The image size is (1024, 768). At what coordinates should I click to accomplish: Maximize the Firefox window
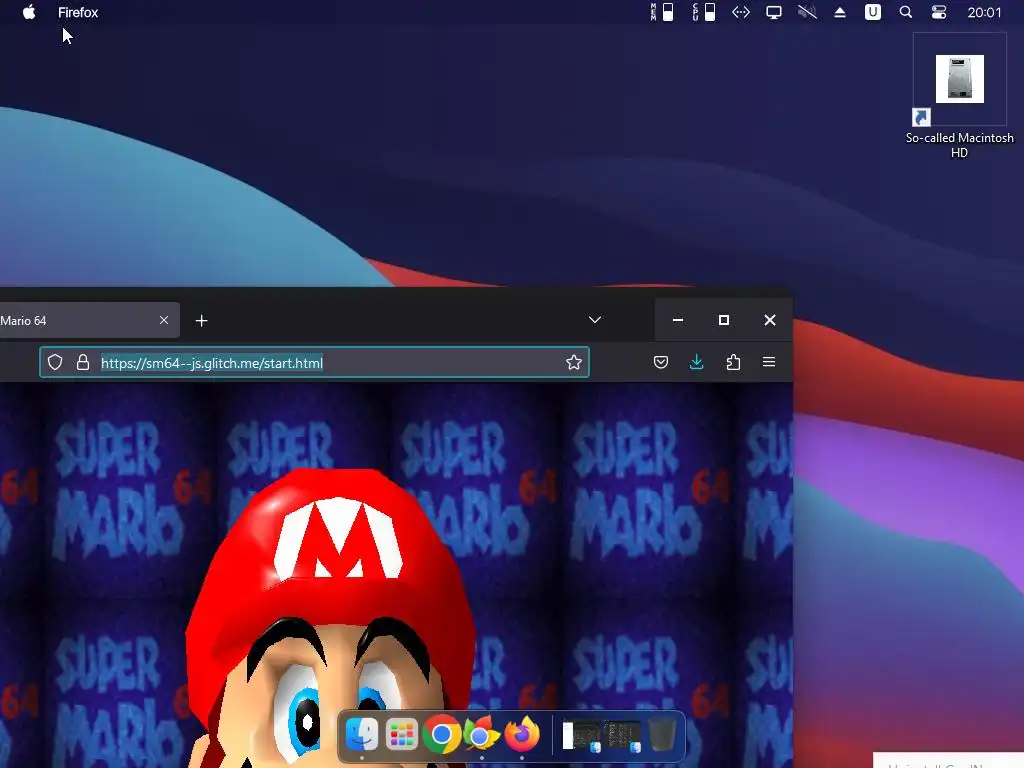pyautogui.click(x=724, y=320)
